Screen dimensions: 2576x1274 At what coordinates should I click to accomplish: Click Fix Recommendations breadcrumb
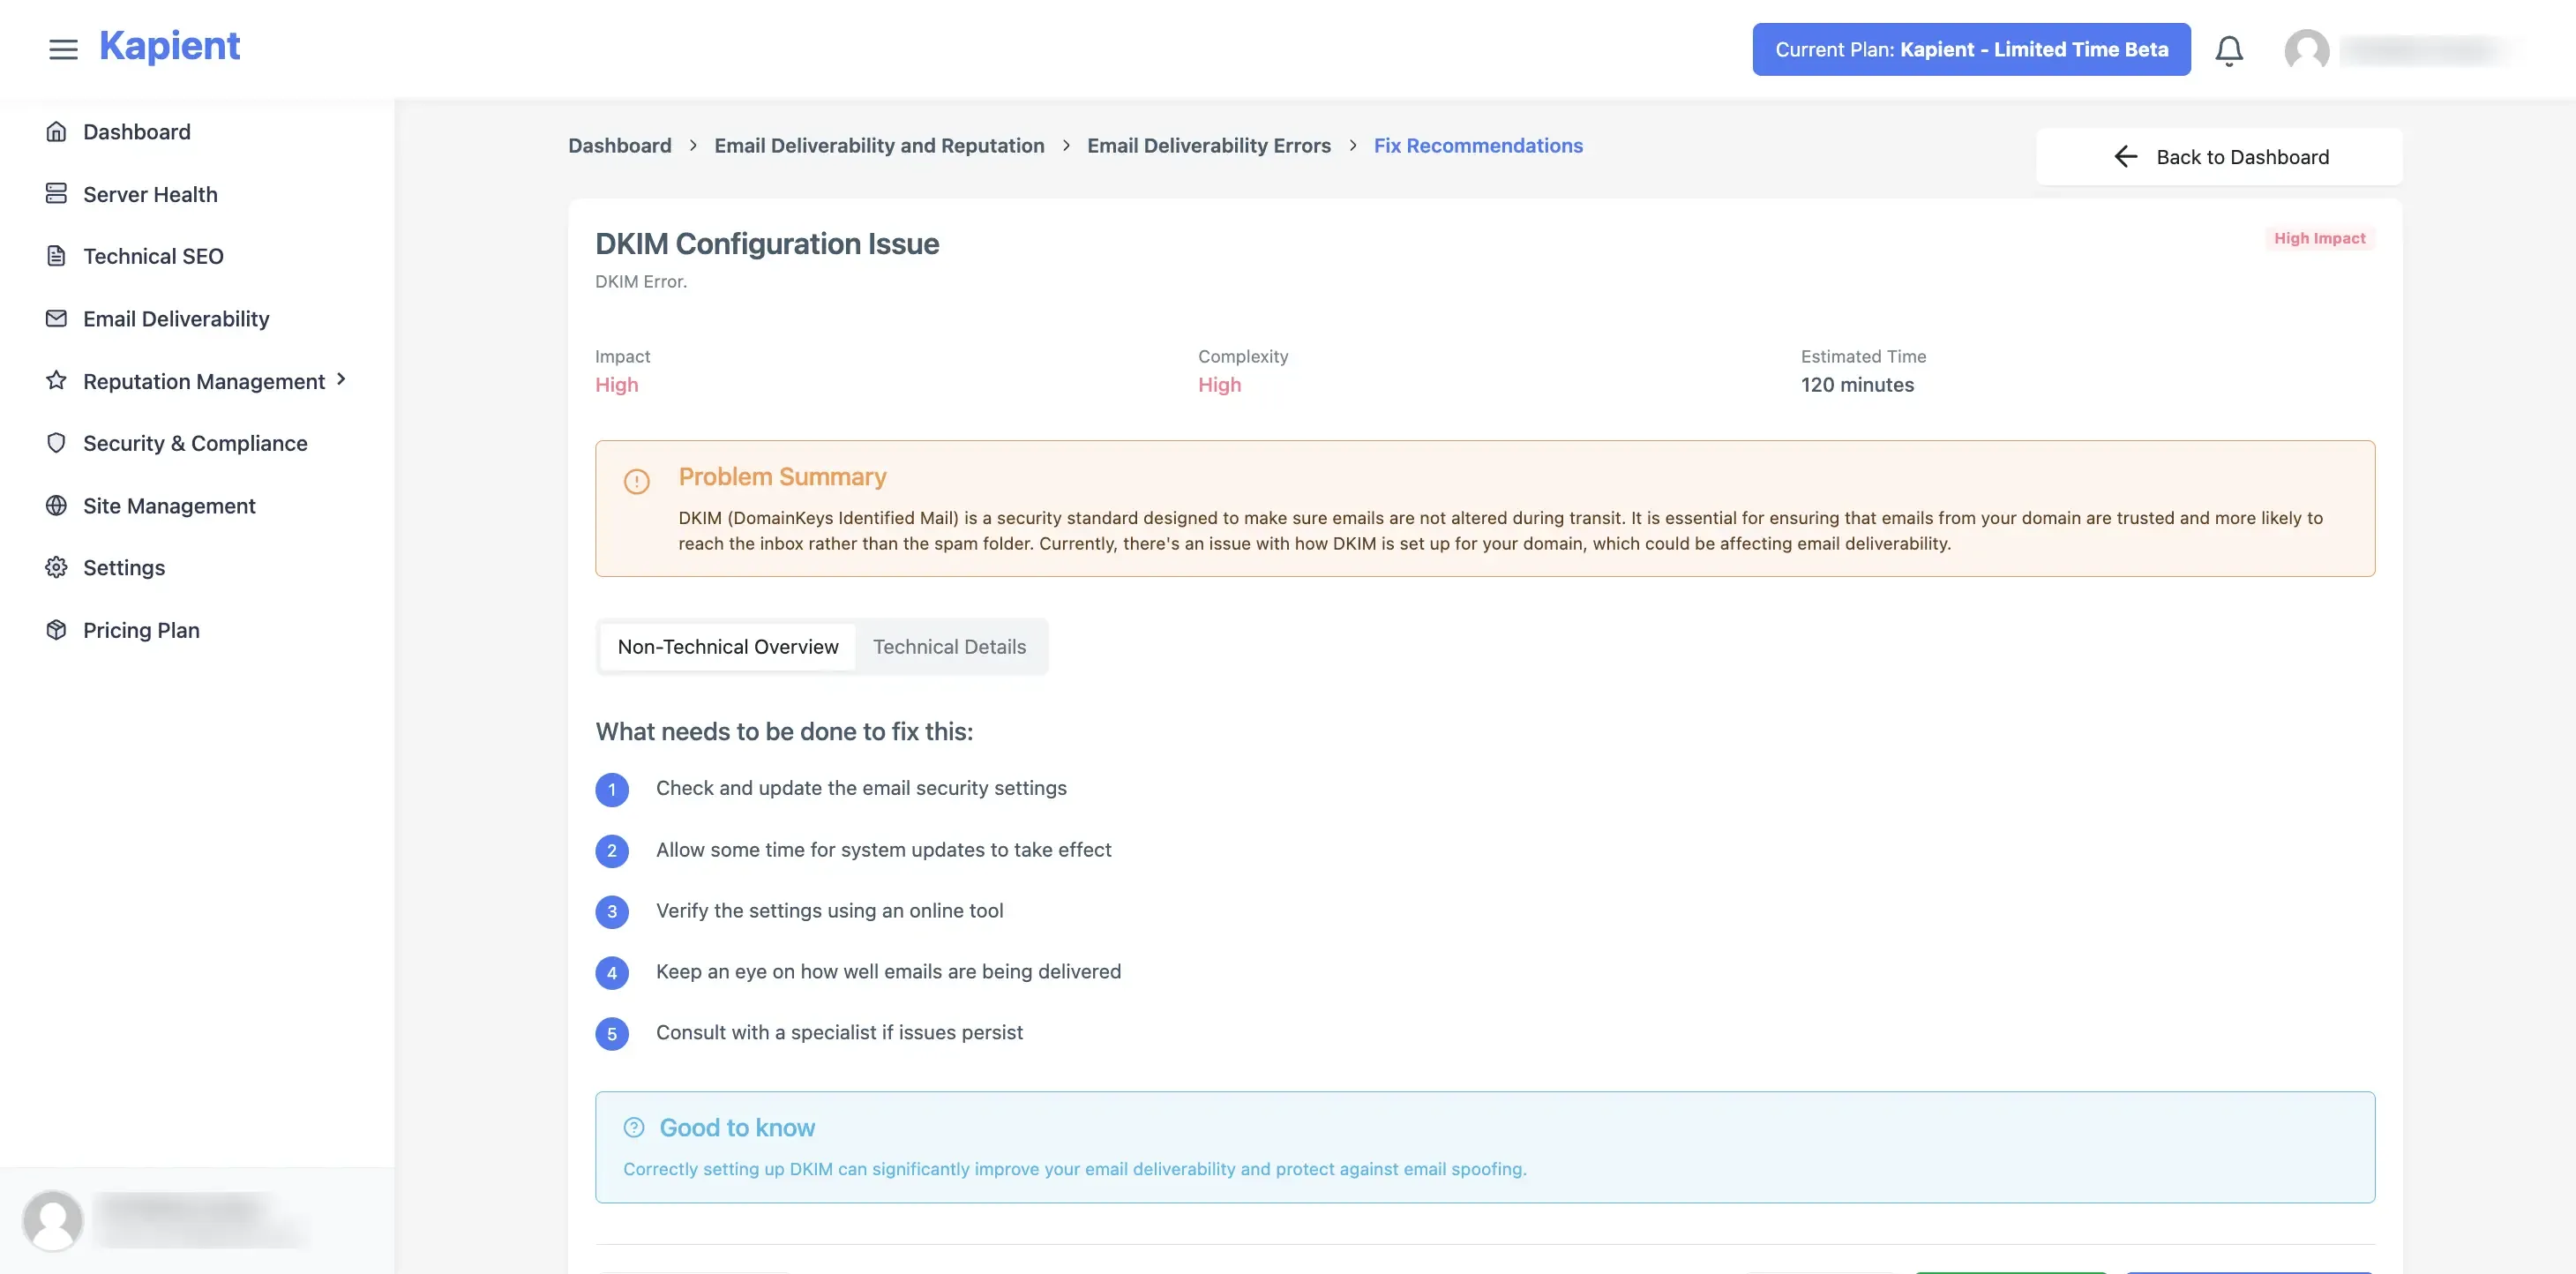pos(1478,146)
